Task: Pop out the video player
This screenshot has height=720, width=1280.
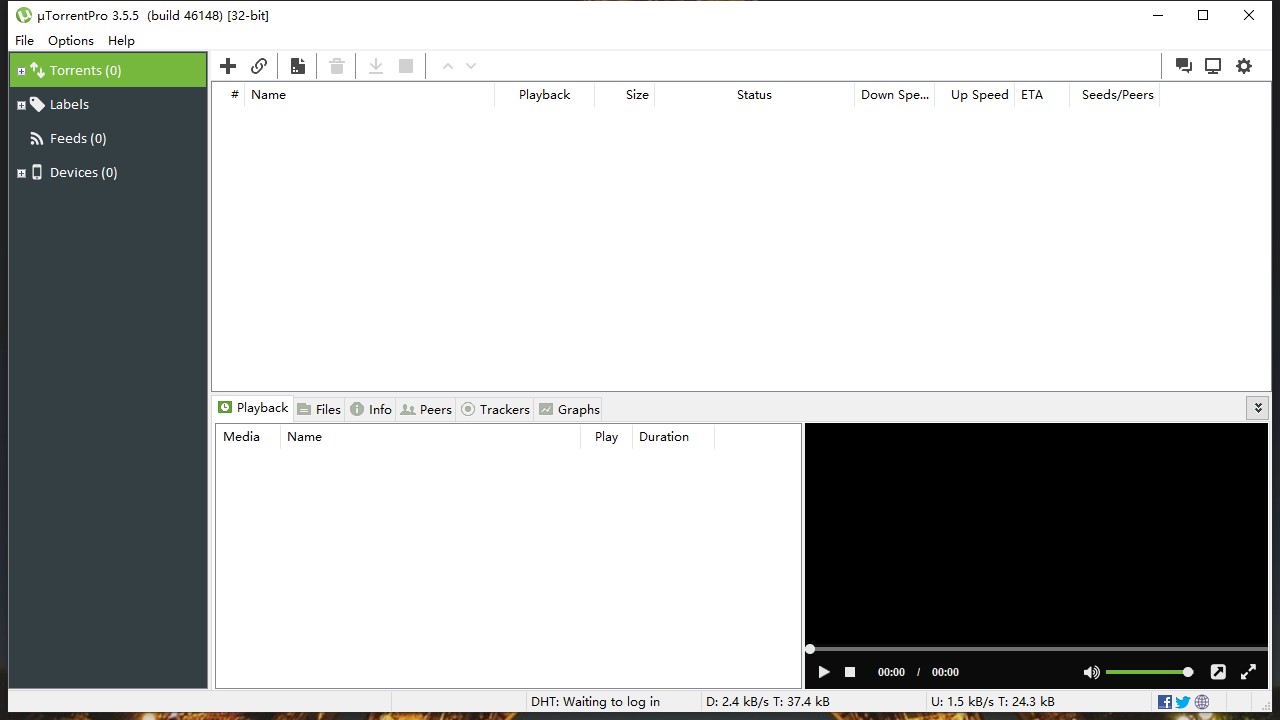Action: click(x=1218, y=672)
